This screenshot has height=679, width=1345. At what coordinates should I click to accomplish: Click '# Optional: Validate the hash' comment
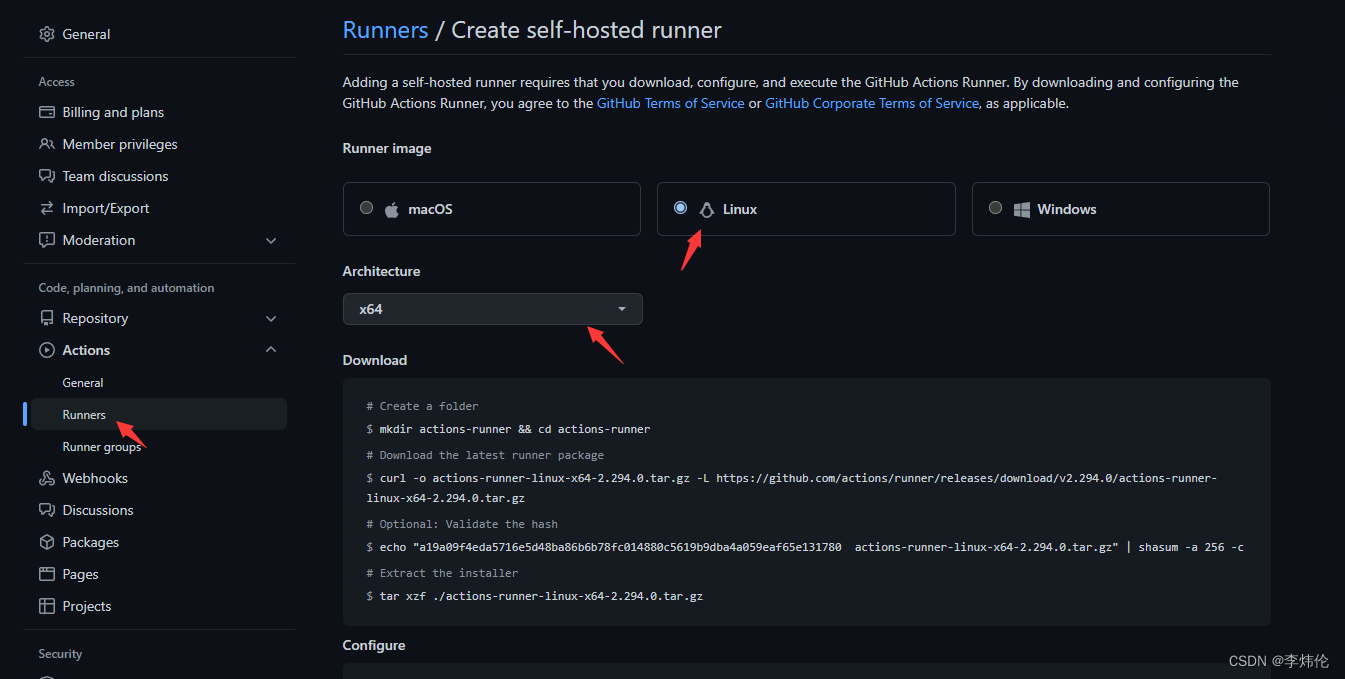click(x=462, y=524)
